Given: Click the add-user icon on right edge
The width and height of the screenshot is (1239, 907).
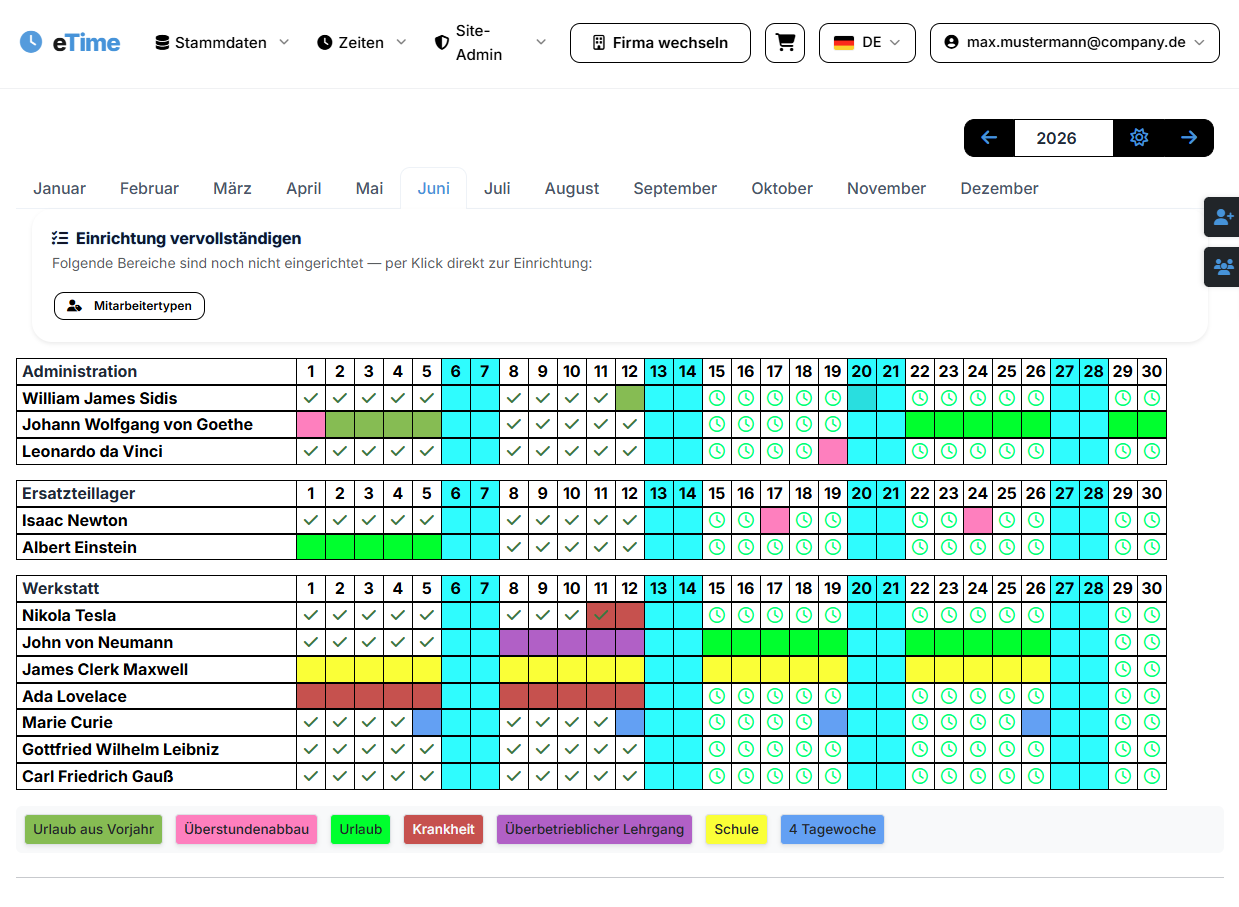Looking at the screenshot, I should [1222, 217].
